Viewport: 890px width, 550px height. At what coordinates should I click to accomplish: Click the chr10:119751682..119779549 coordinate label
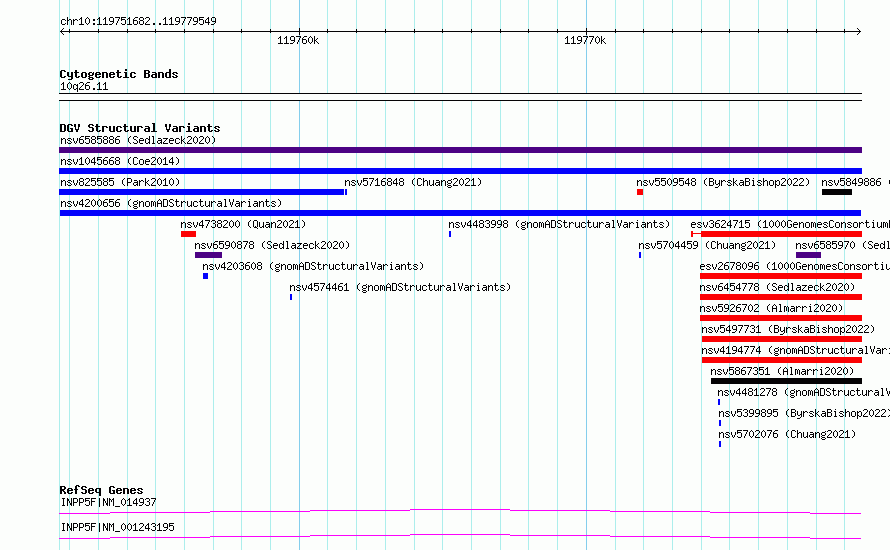(x=138, y=22)
